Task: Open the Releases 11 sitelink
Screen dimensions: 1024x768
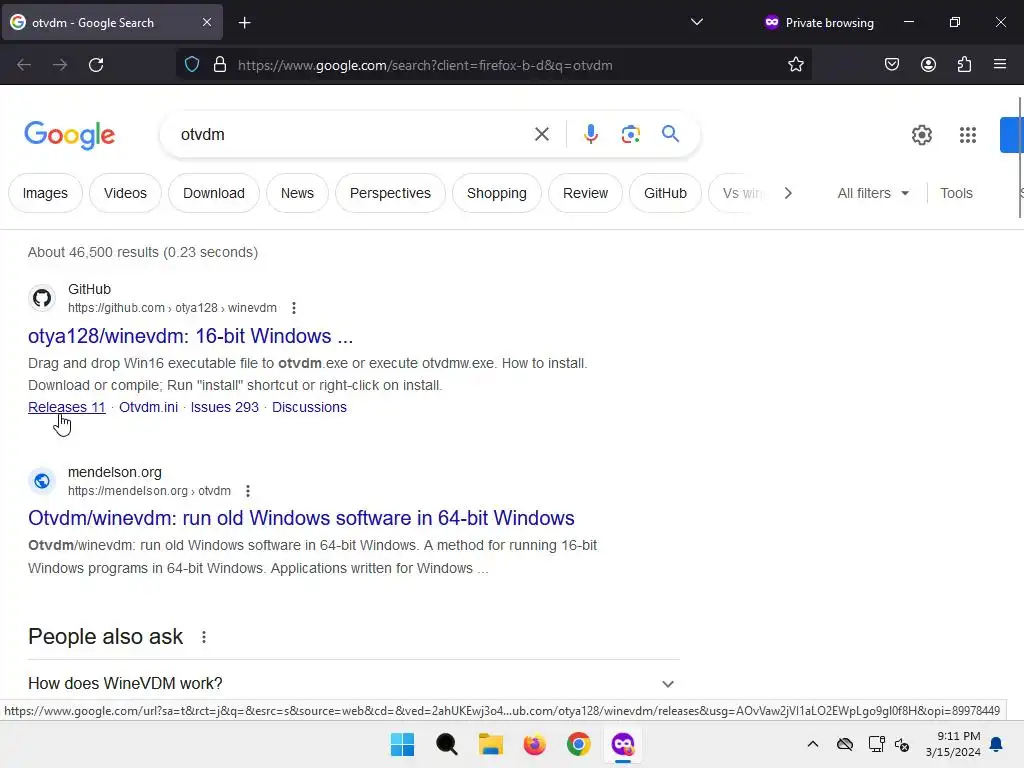Action: (67, 407)
